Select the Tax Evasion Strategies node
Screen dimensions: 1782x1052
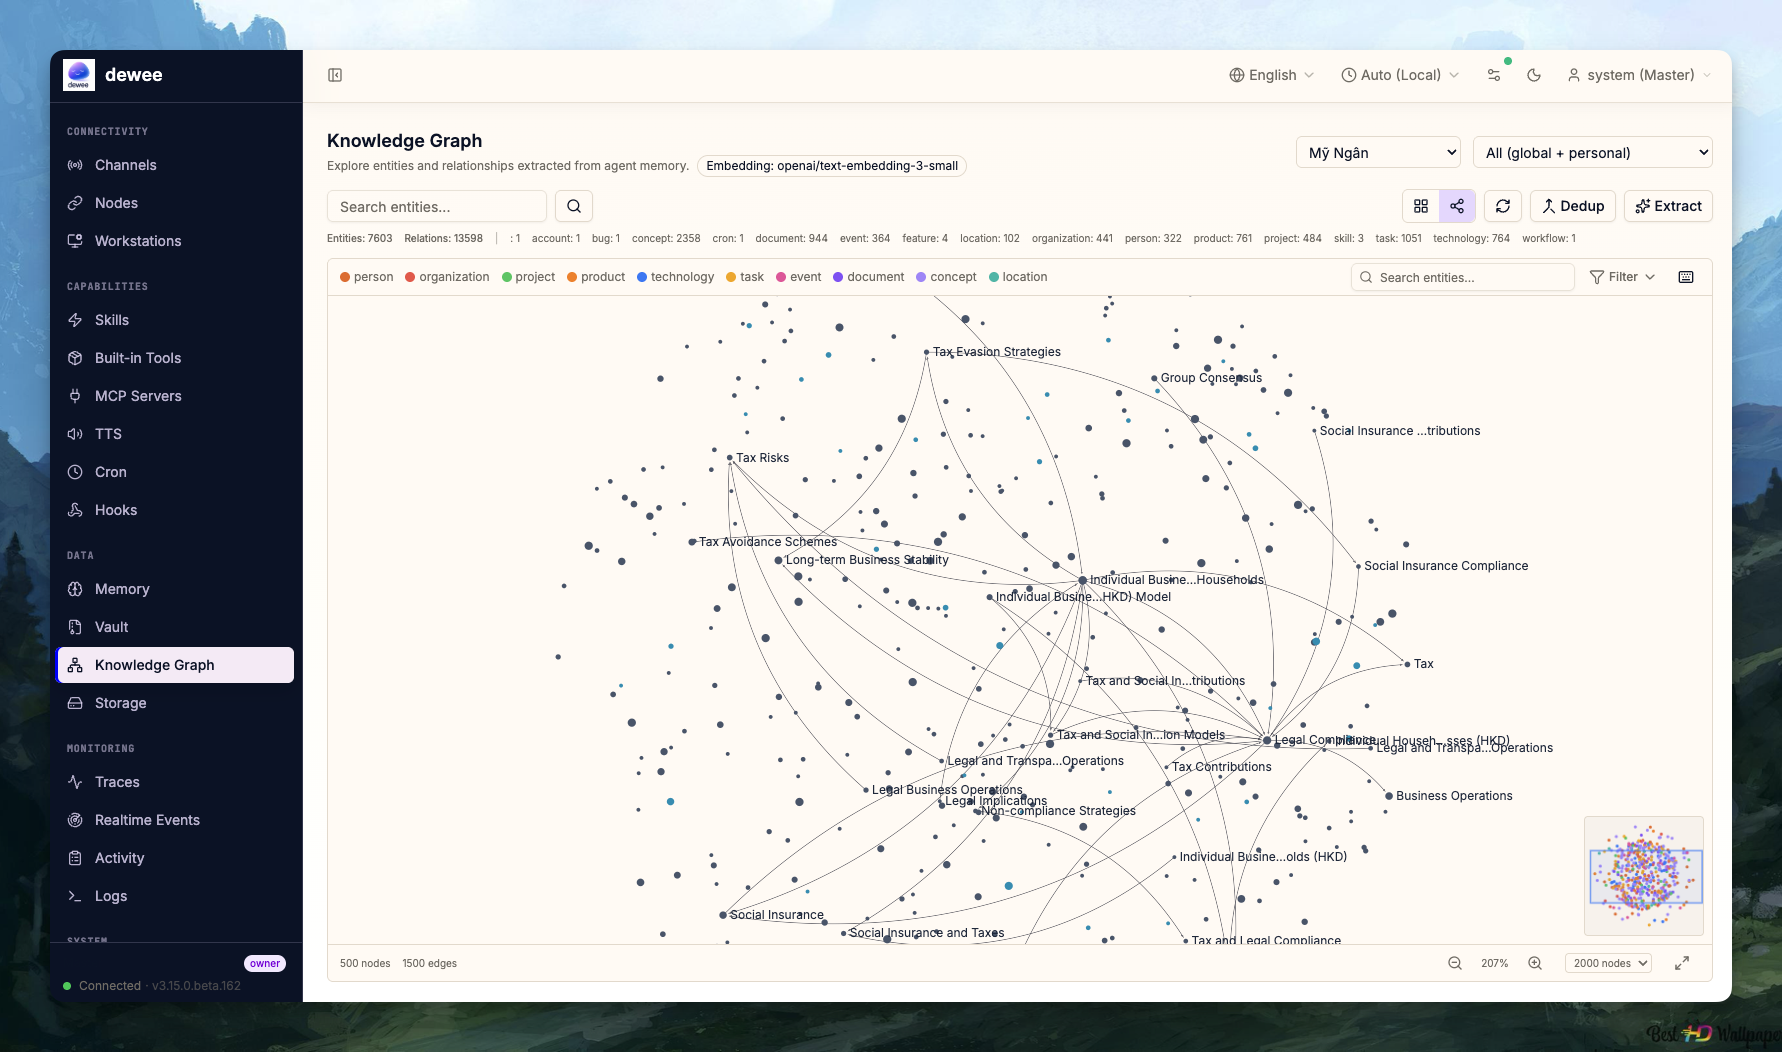(927, 352)
